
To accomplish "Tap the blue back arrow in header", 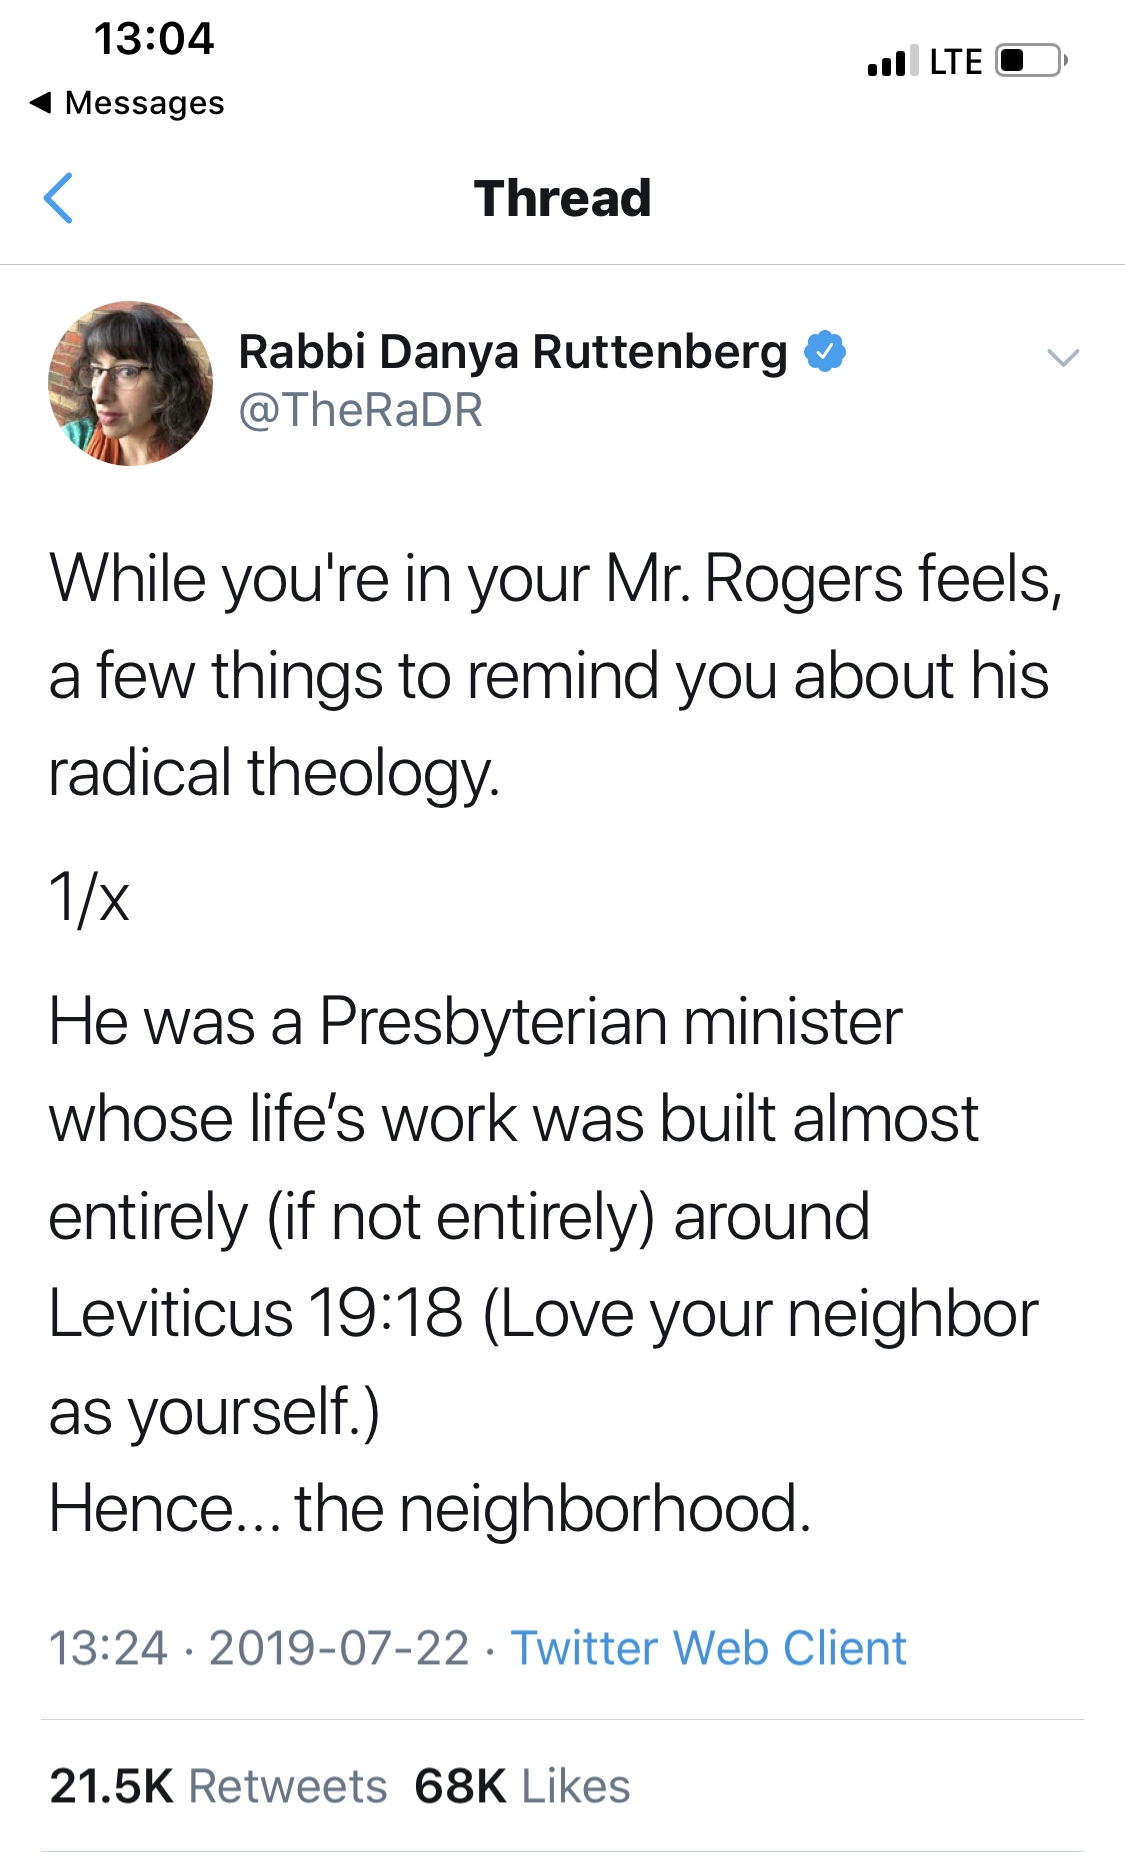I will coord(59,198).
